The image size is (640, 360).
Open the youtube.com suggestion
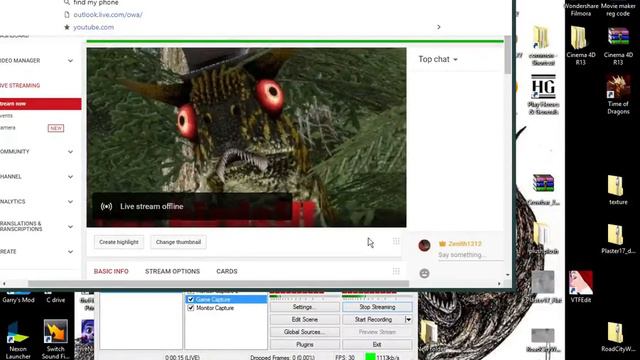(x=93, y=27)
